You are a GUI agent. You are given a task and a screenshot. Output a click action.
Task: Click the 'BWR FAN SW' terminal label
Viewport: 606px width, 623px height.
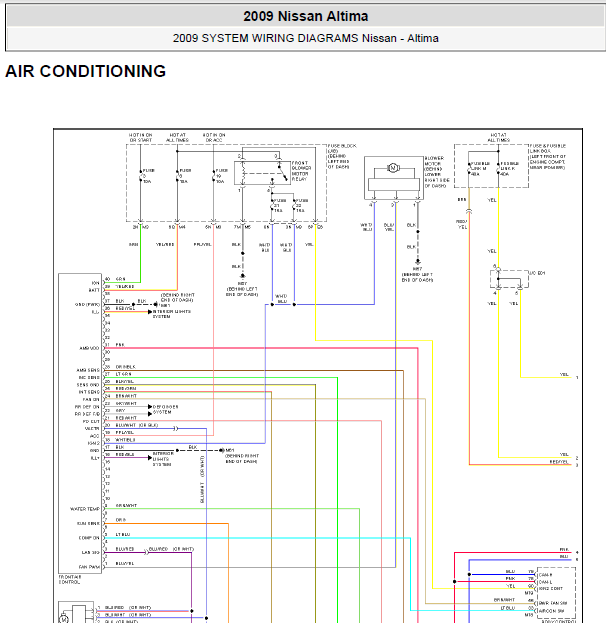[x=553, y=603]
